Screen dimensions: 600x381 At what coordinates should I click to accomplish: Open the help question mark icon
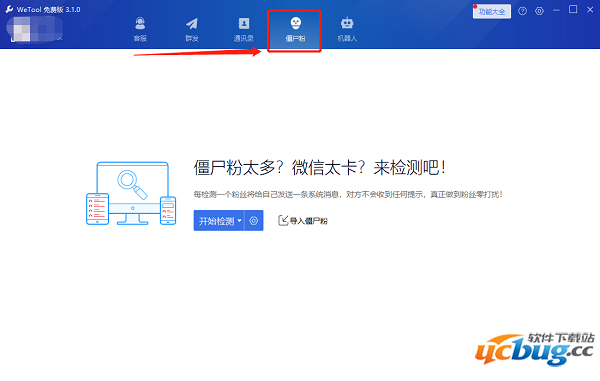[522, 11]
